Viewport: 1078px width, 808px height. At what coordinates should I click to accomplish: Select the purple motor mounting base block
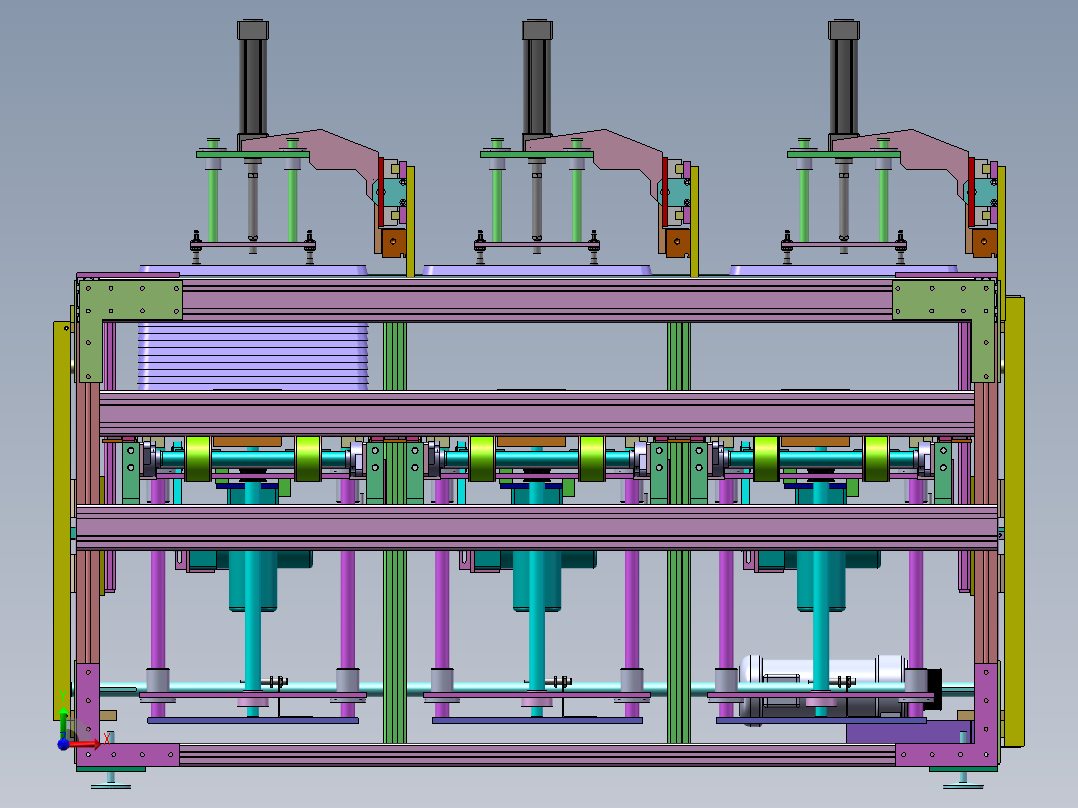909,732
